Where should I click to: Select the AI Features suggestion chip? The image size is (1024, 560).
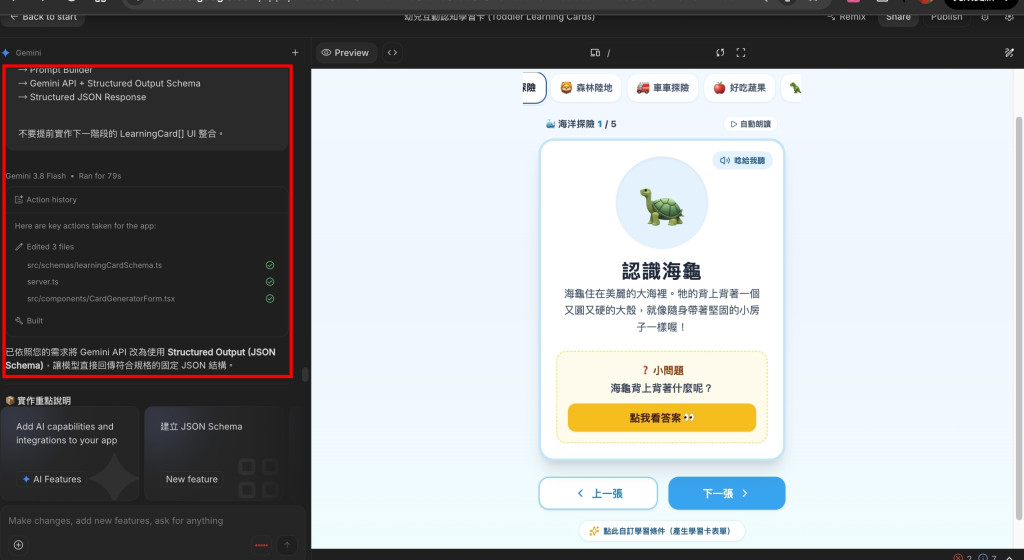pyautogui.click(x=52, y=479)
